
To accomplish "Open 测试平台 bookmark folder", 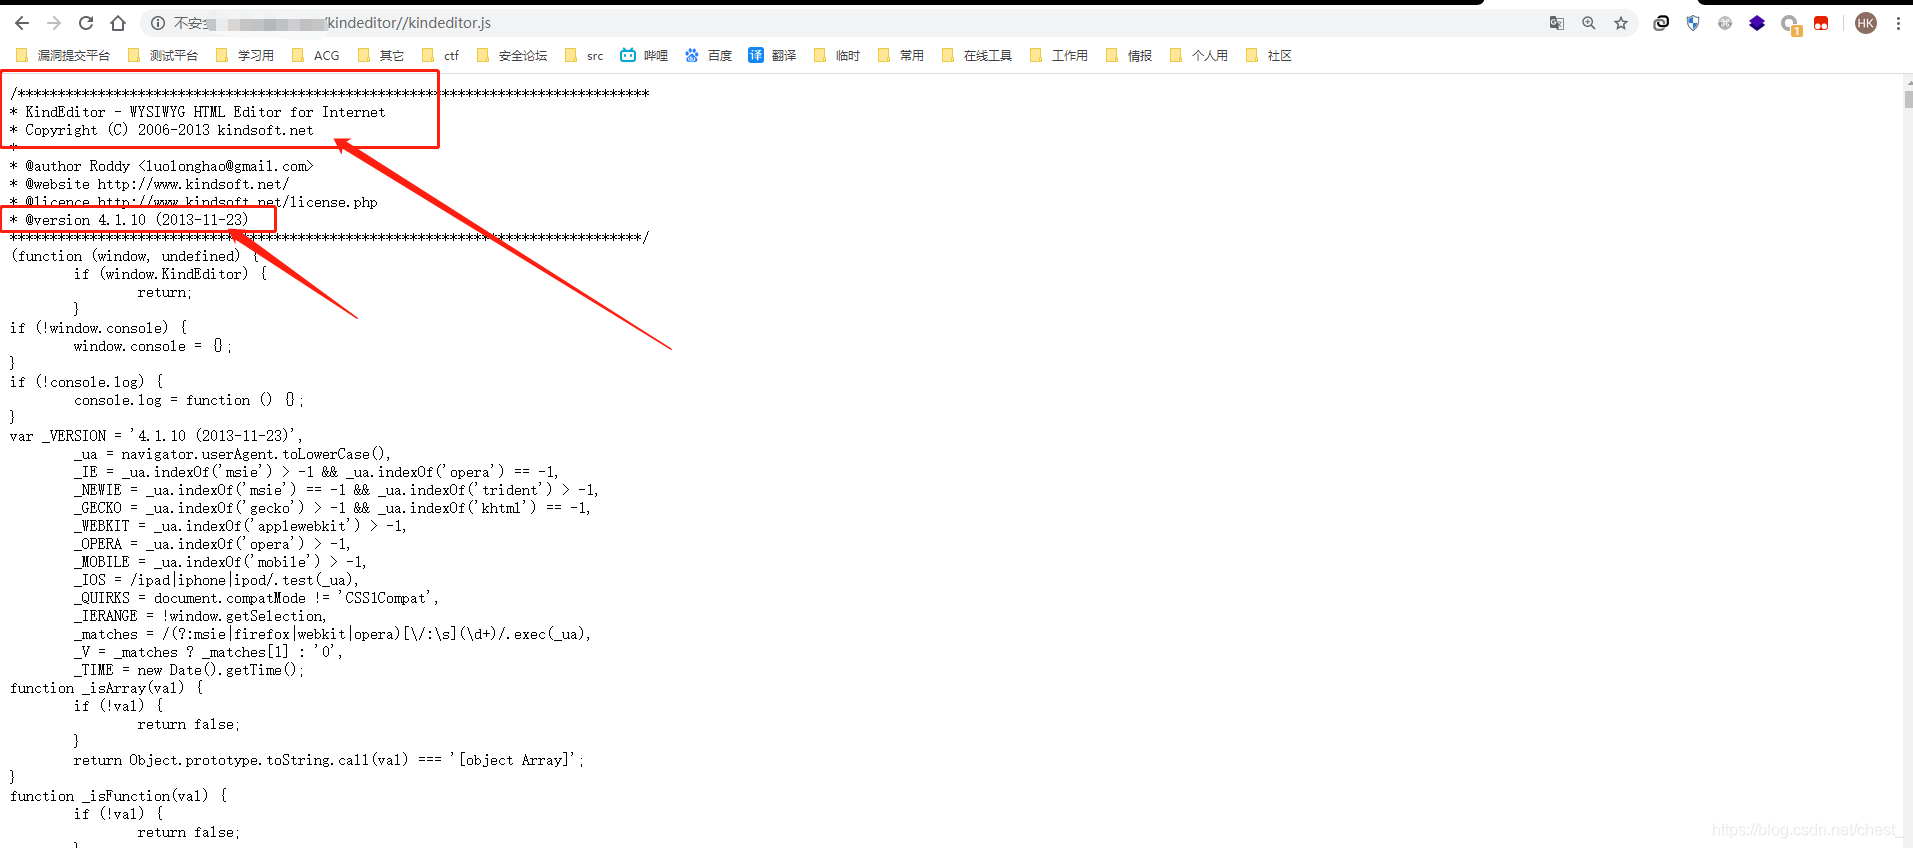I will tap(163, 55).
